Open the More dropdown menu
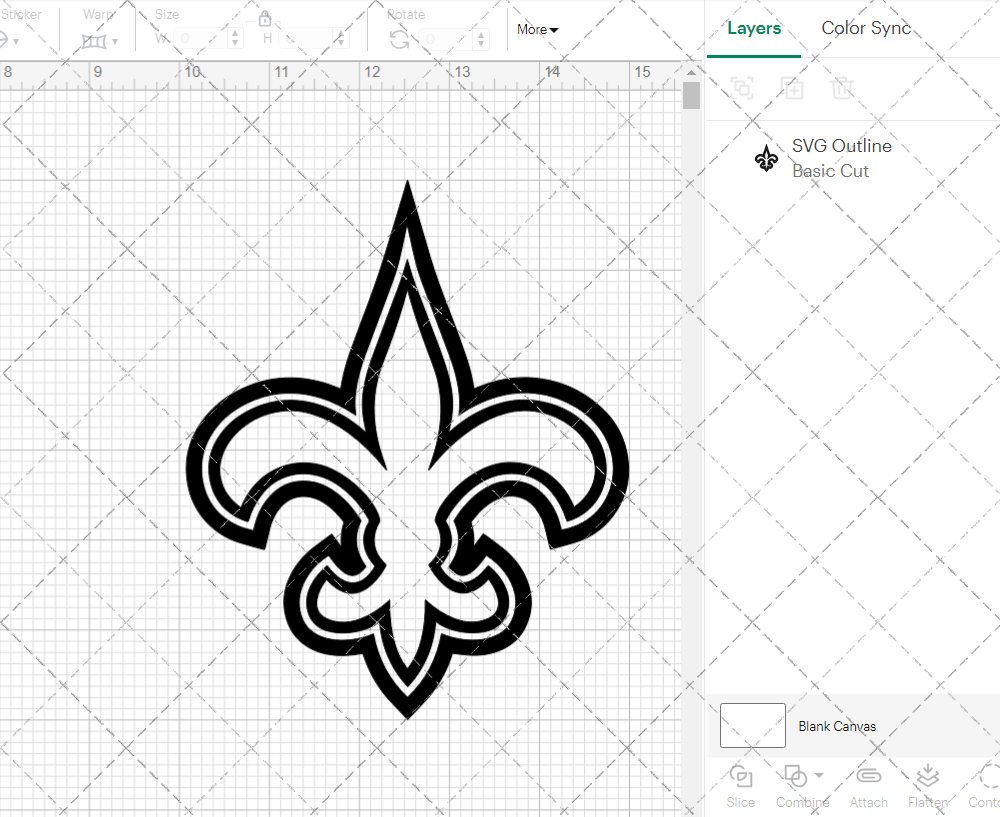The height and width of the screenshot is (817, 1000). click(x=537, y=30)
